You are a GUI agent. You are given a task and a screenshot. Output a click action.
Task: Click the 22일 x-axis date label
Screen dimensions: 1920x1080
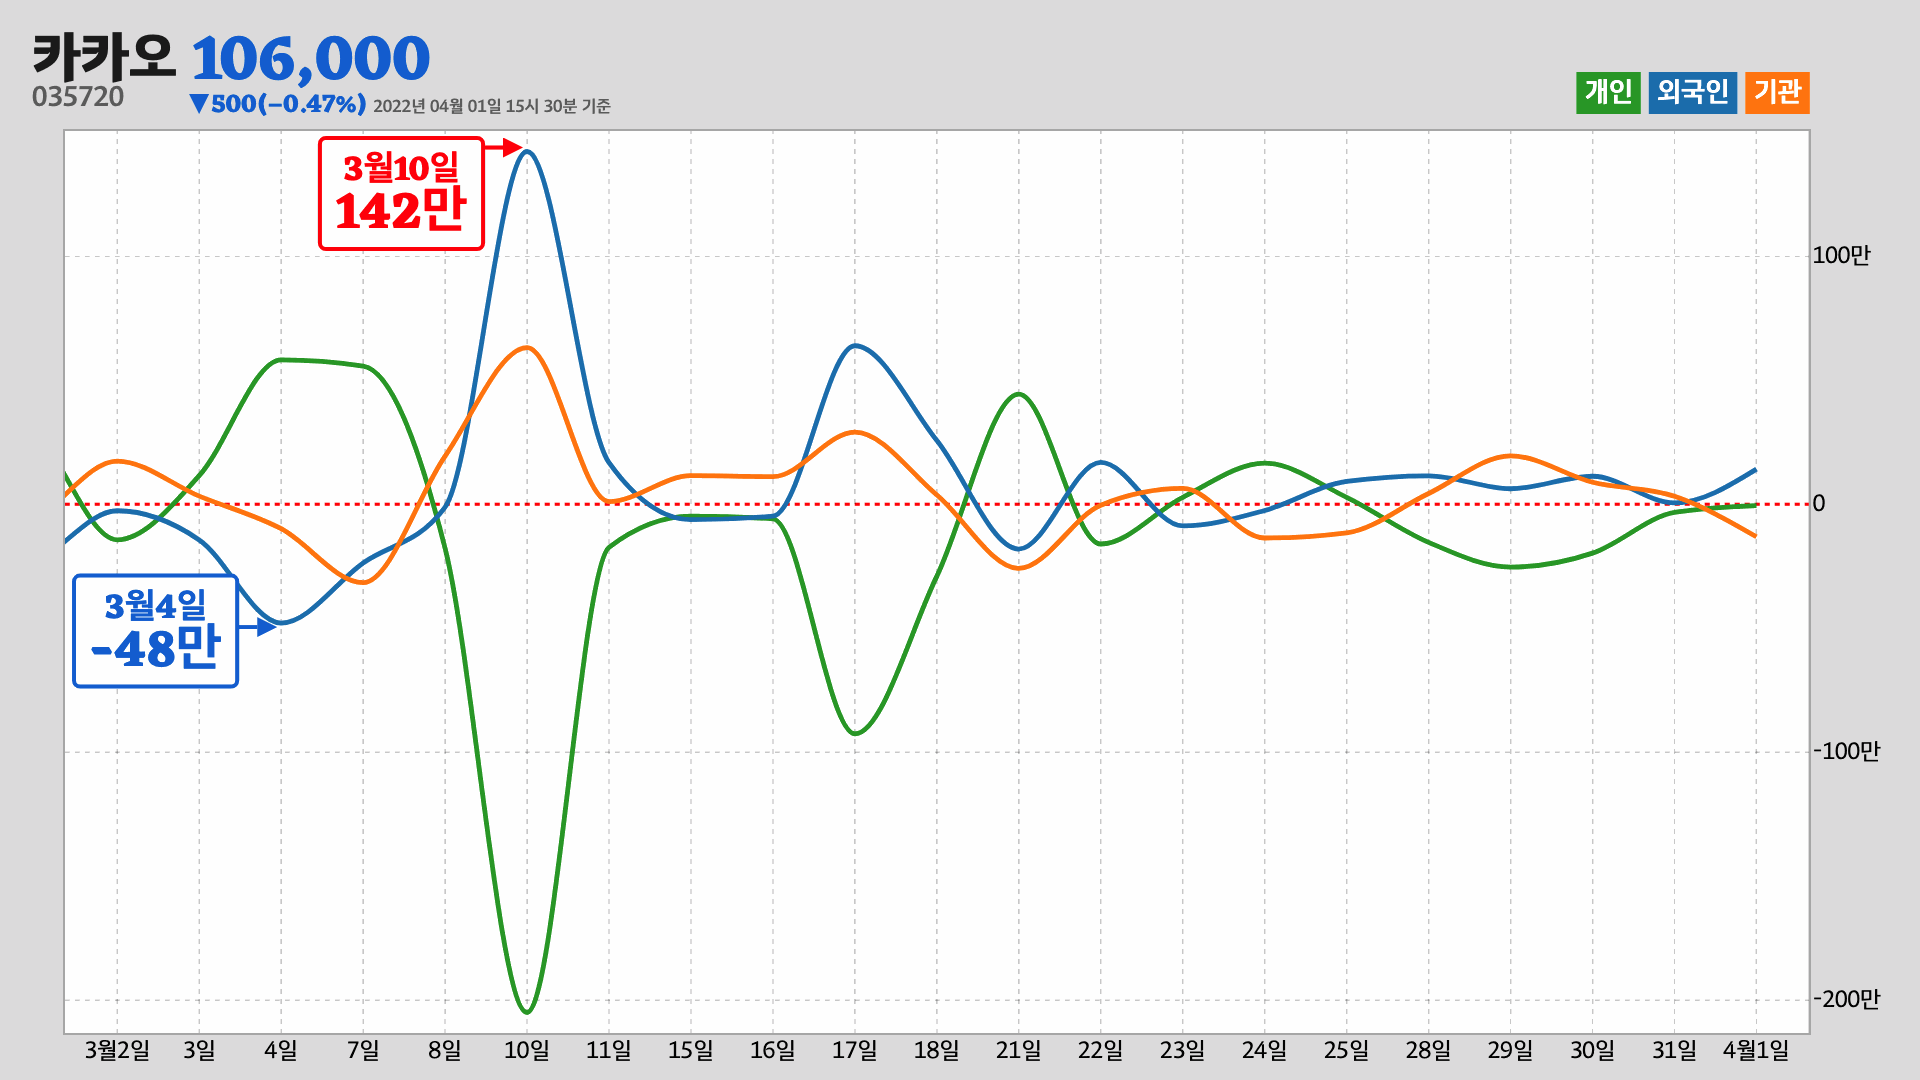pyautogui.click(x=1101, y=1050)
